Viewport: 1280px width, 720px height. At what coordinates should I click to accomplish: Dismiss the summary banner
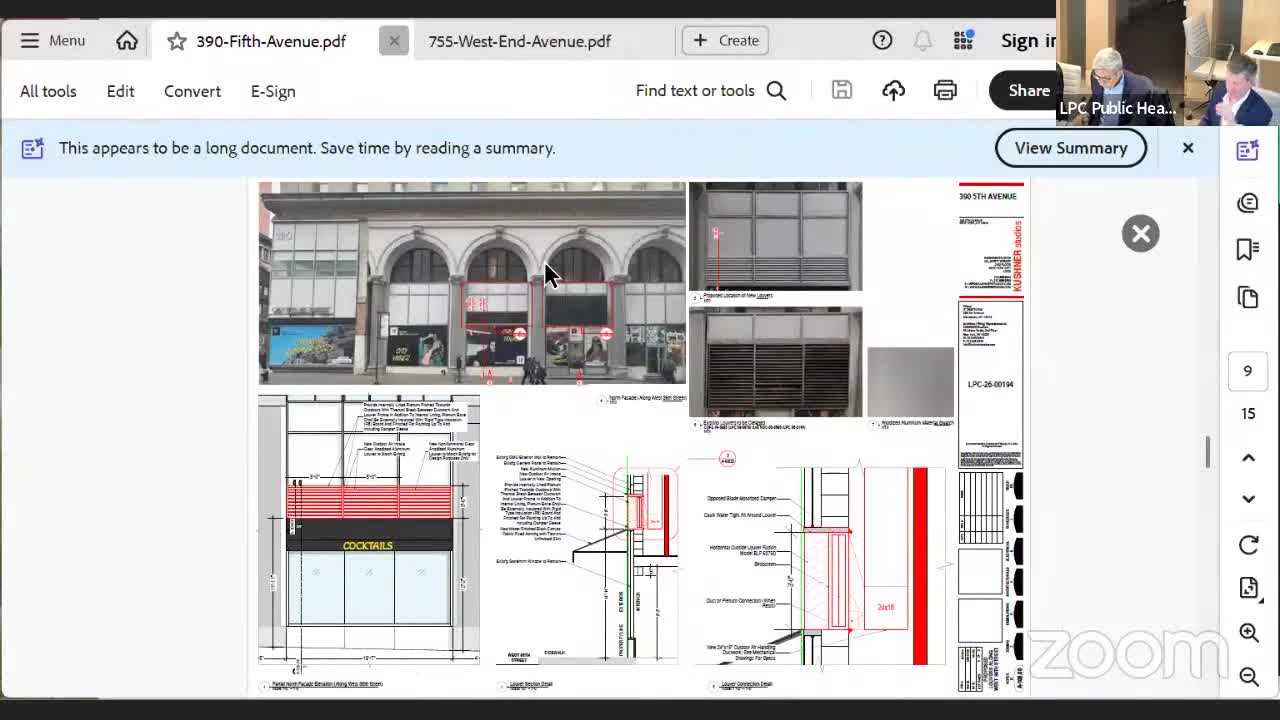pyautogui.click(x=1188, y=148)
